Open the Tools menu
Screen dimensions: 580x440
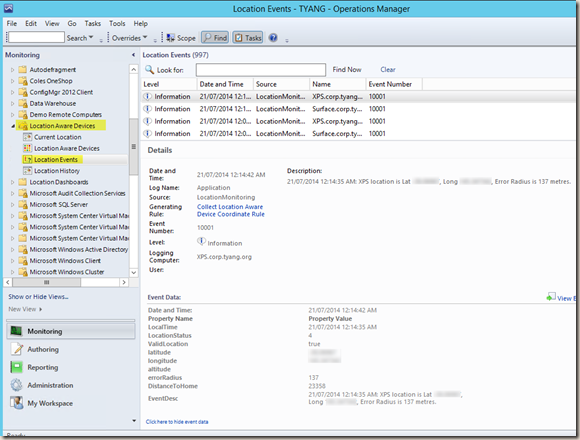pyautogui.click(x=117, y=23)
